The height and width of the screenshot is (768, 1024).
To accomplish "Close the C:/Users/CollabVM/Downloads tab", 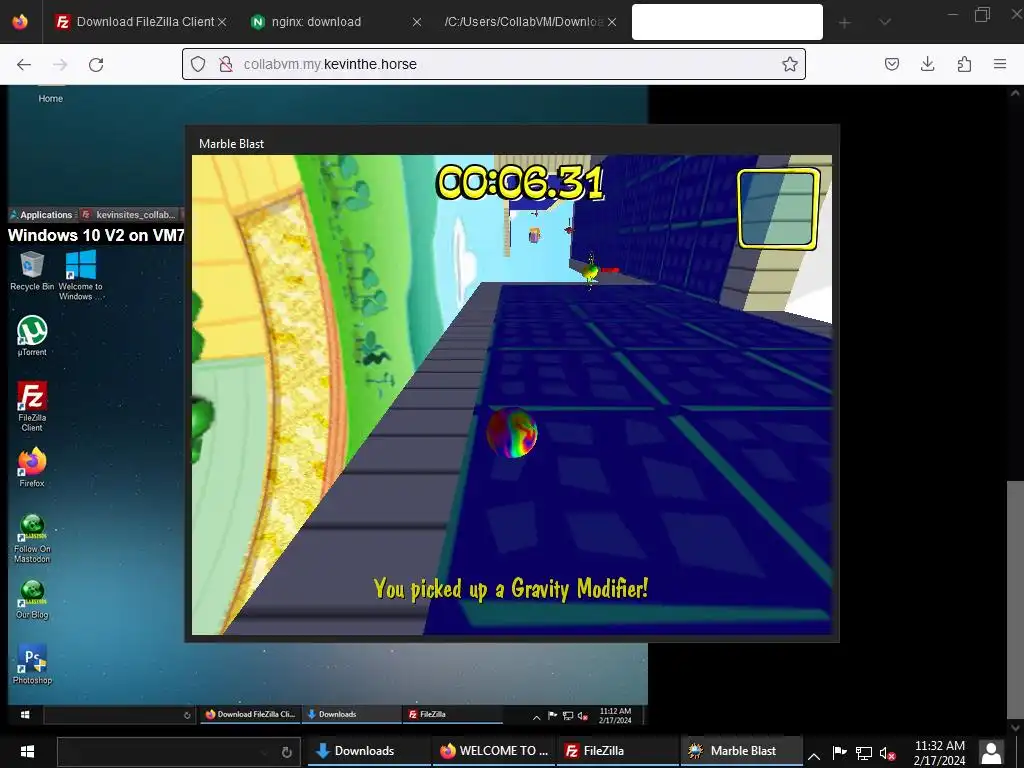I will pyautogui.click(x=611, y=22).
